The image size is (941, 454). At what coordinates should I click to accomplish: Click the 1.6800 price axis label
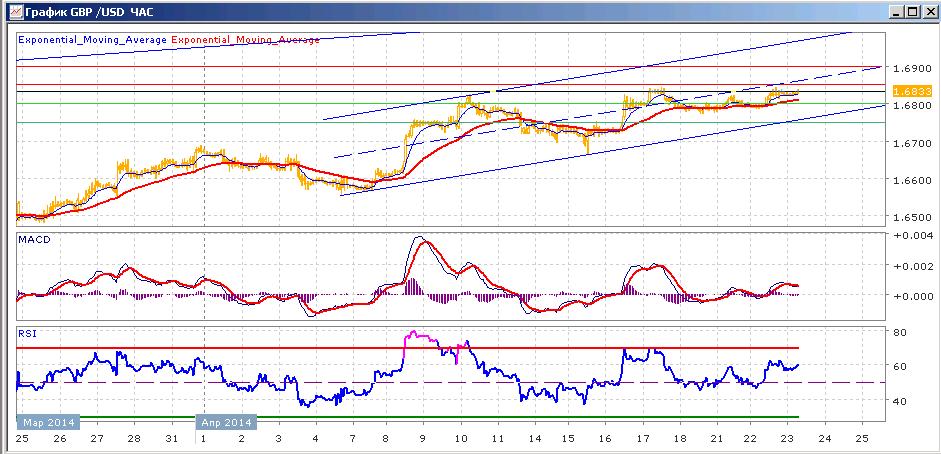[912, 106]
